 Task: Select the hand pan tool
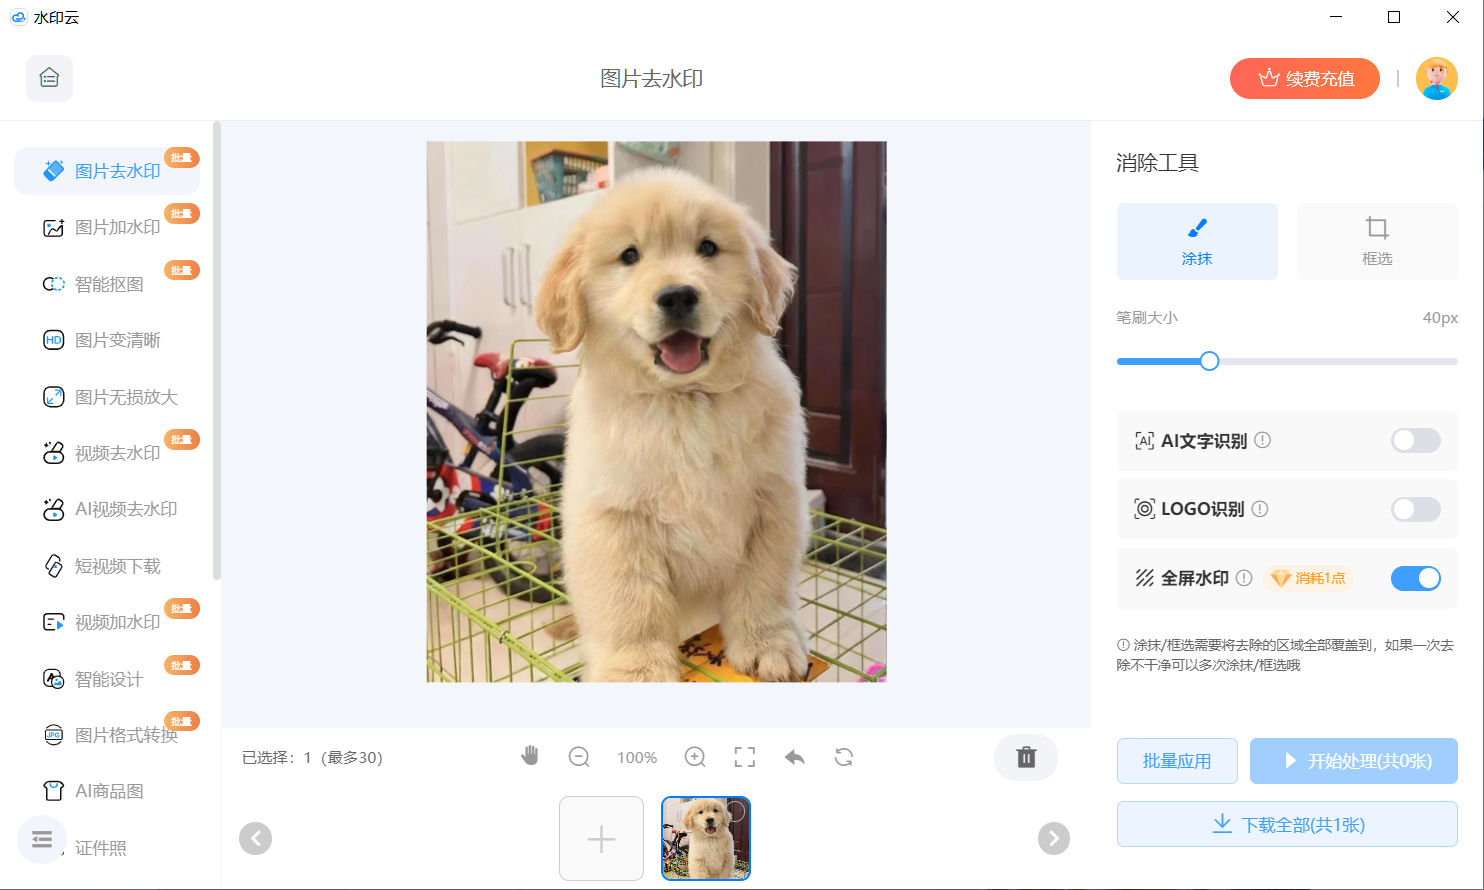530,756
